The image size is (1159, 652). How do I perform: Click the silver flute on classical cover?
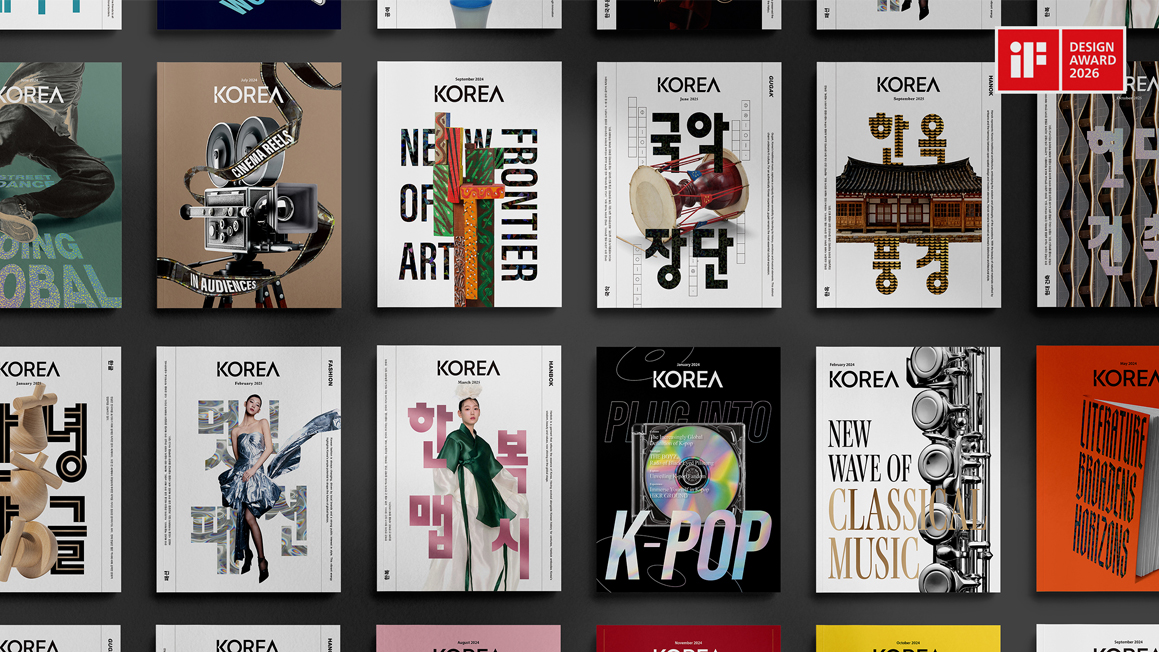pyautogui.click(x=950, y=469)
